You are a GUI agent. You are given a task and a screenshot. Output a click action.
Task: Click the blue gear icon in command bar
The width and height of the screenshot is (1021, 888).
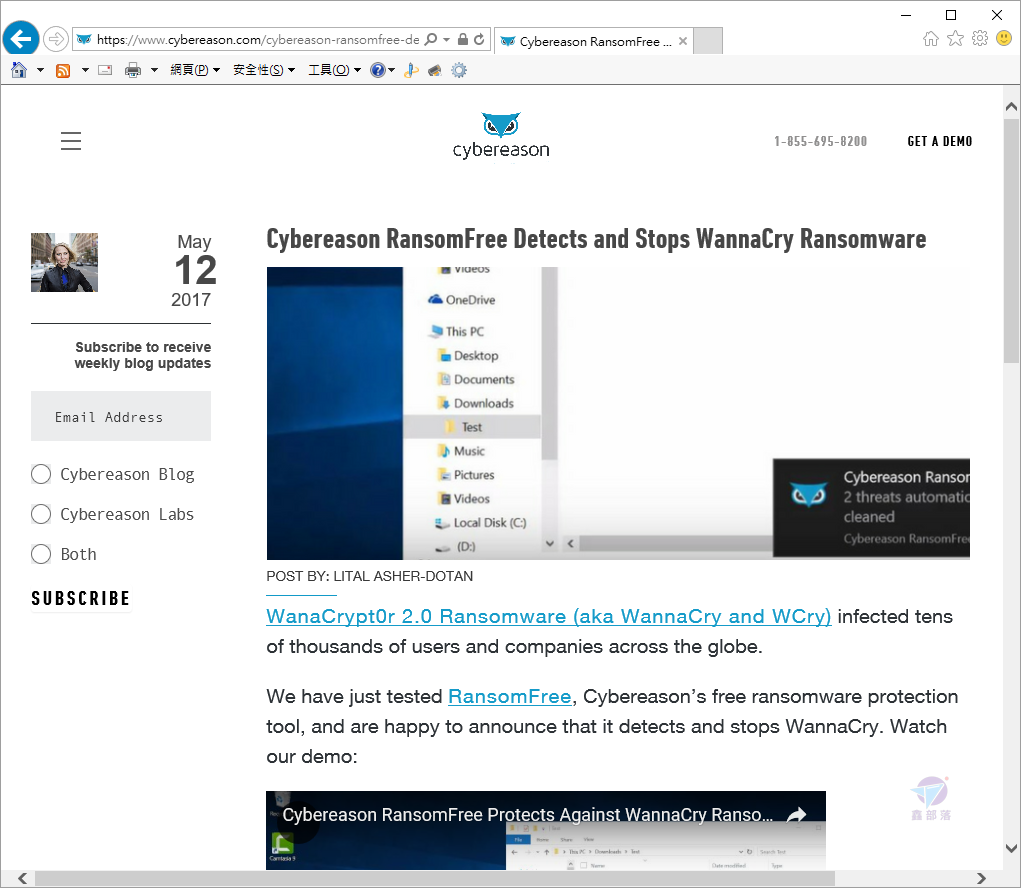click(x=459, y=70)
